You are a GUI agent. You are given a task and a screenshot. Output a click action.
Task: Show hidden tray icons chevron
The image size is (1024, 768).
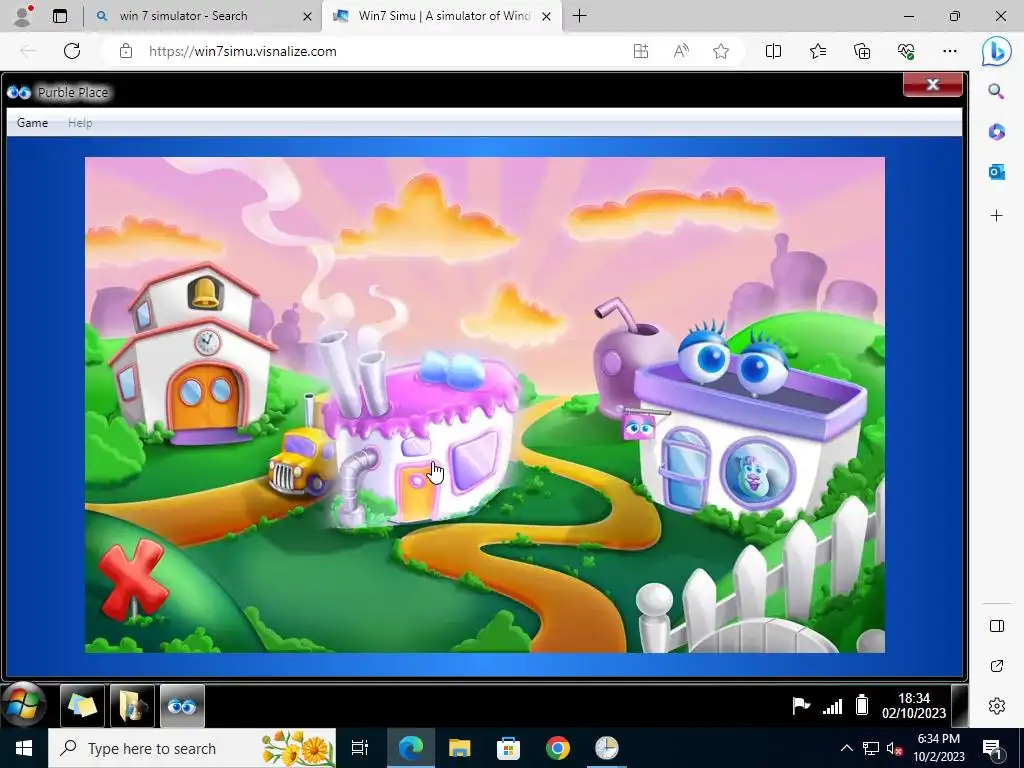[846, 748]
